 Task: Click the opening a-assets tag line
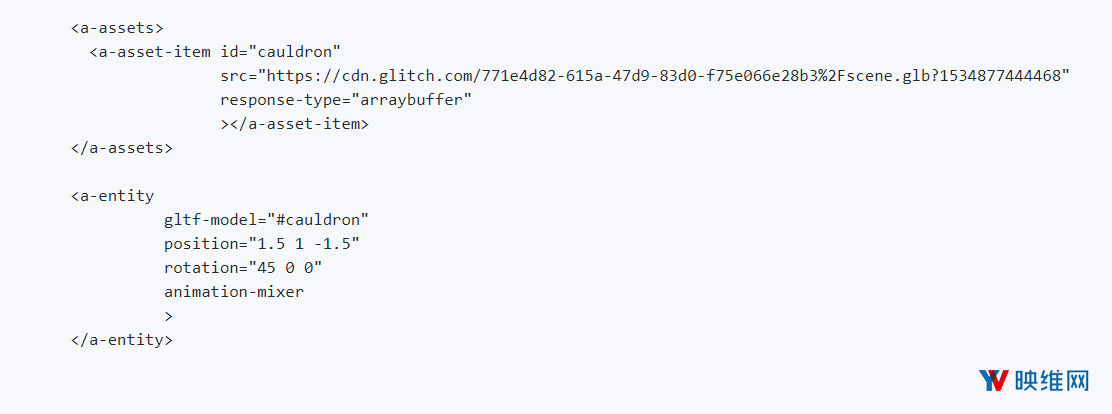117,28
